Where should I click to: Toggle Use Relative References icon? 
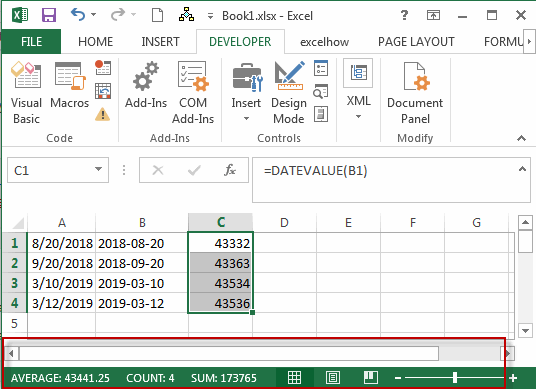click(x=103, y=91)
